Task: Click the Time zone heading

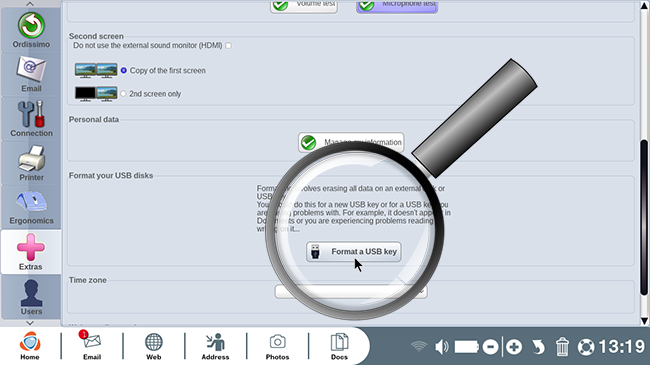Action: 87,280
